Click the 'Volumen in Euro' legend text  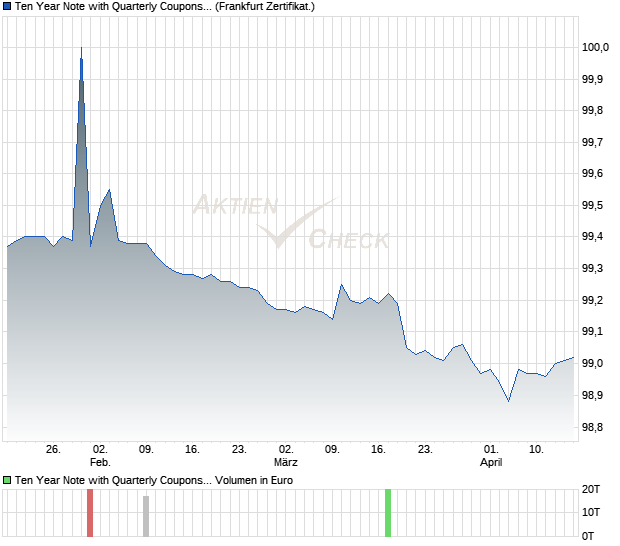coord(254,480)
